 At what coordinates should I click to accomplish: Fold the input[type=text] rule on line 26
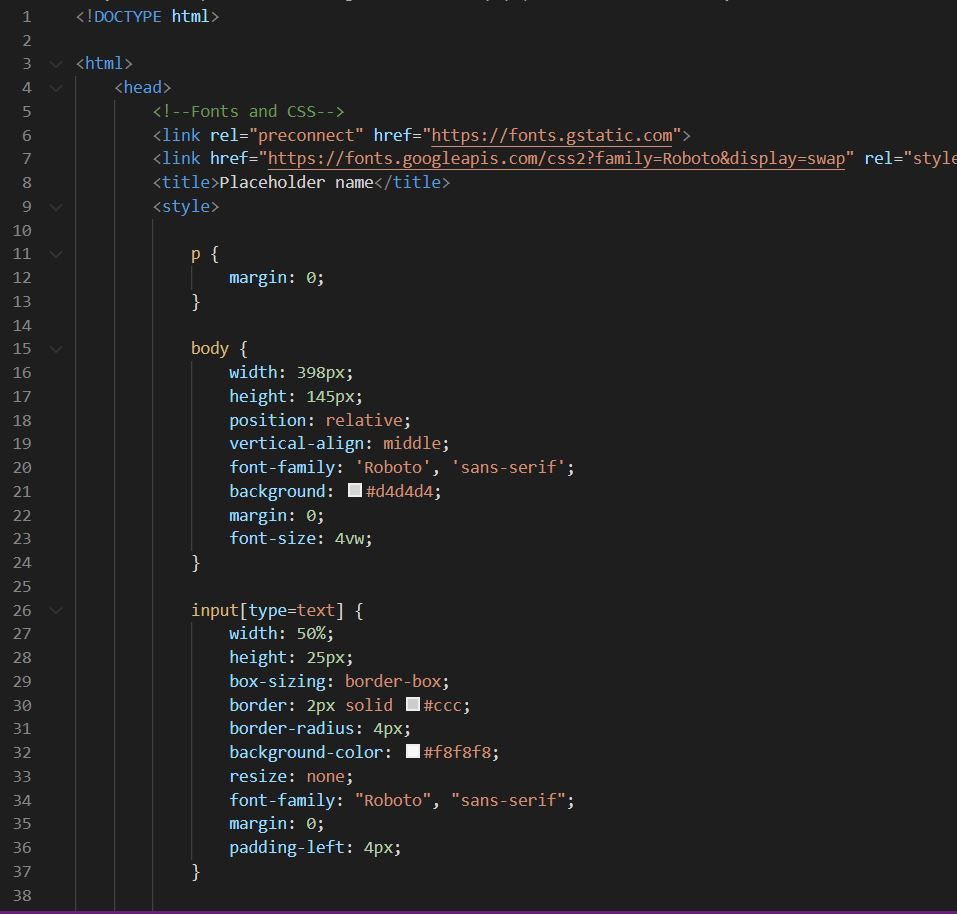pos(56,611)
